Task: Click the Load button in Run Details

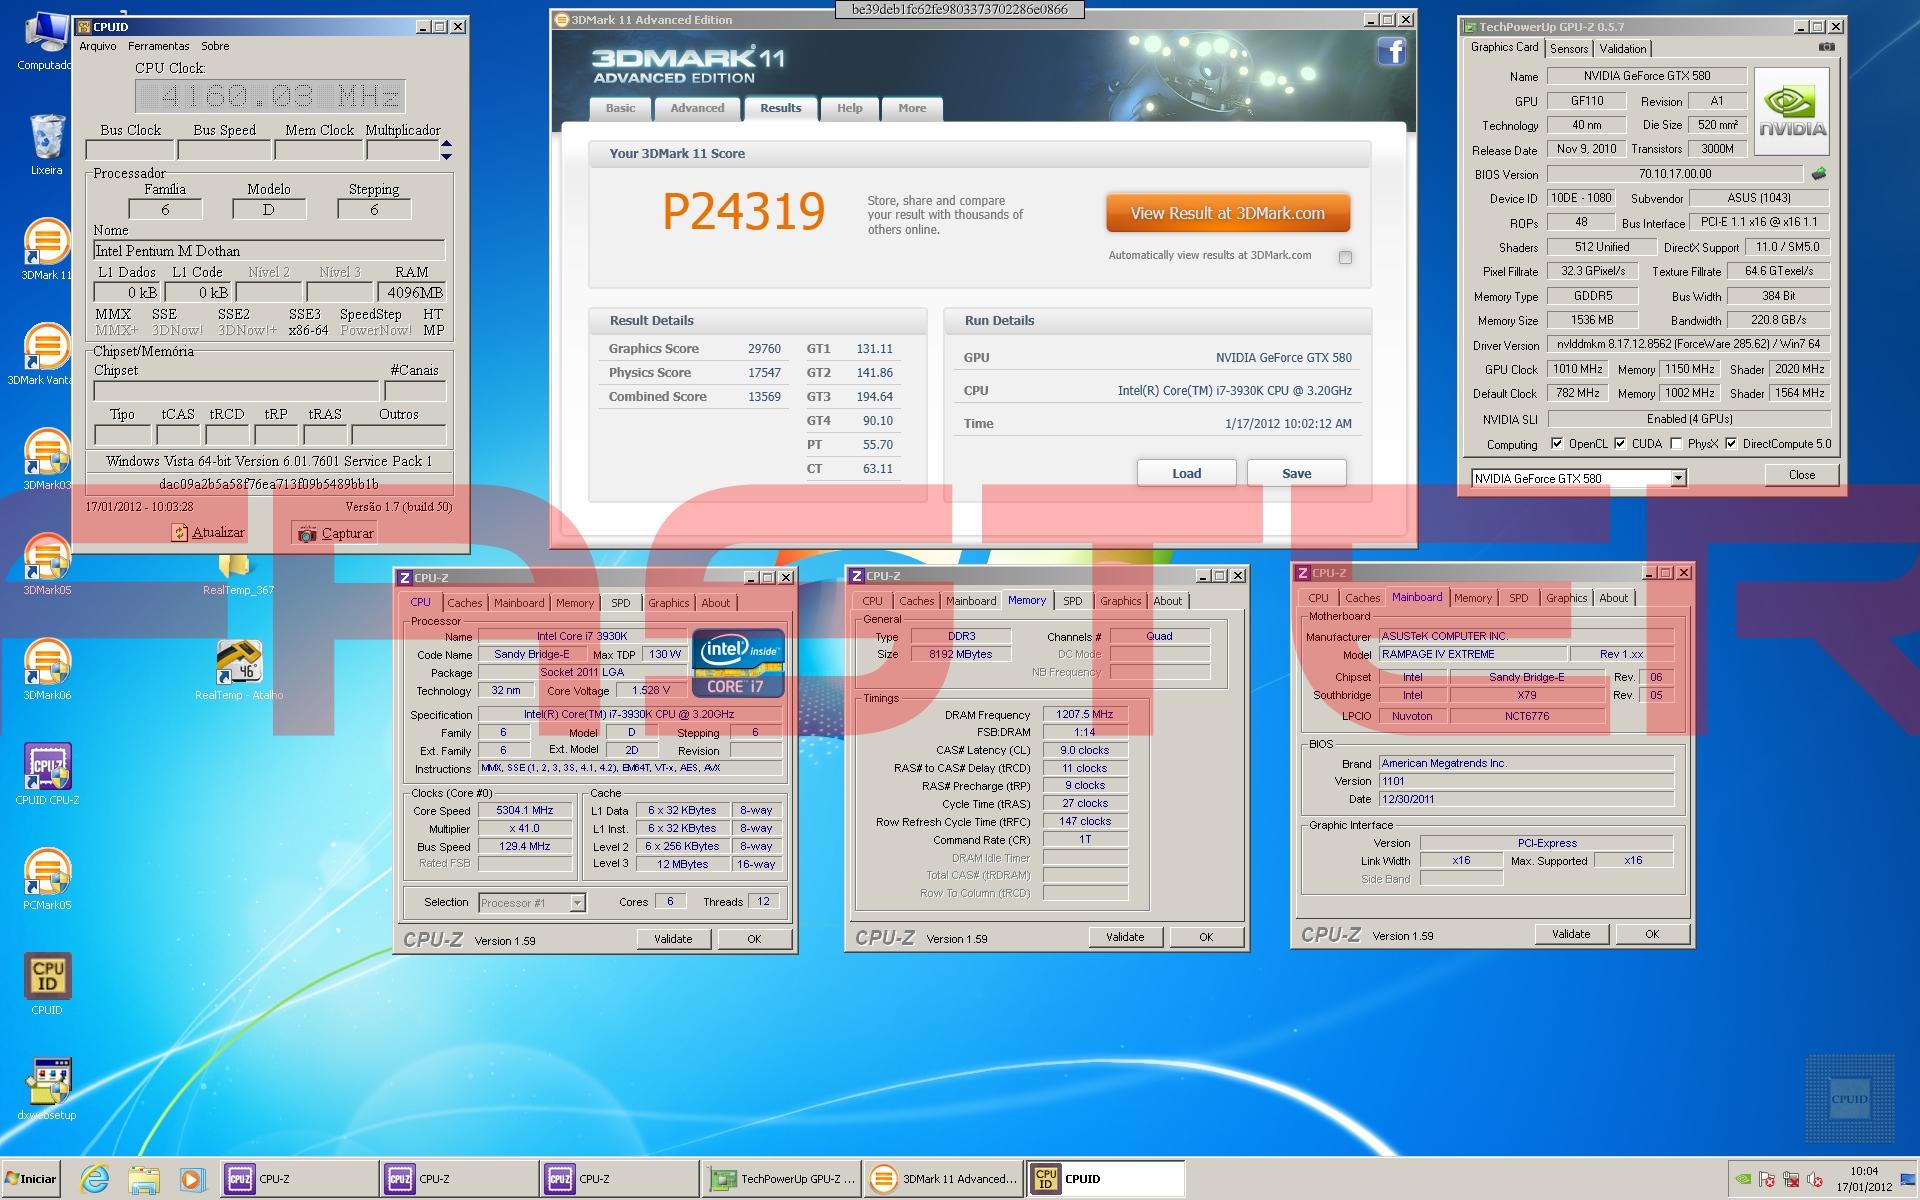Action: point(1186,473)
